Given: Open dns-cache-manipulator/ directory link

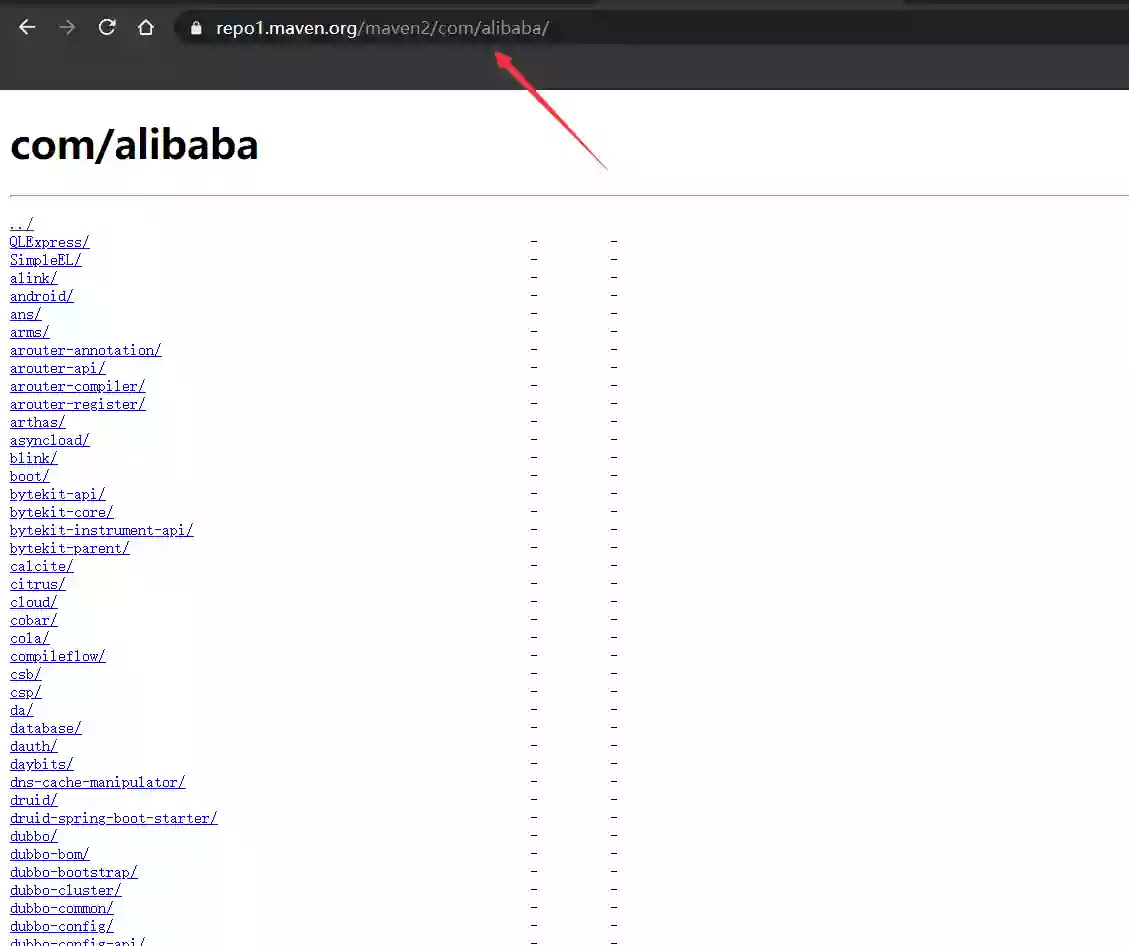Looking at the screenshot, I should 98,782.
